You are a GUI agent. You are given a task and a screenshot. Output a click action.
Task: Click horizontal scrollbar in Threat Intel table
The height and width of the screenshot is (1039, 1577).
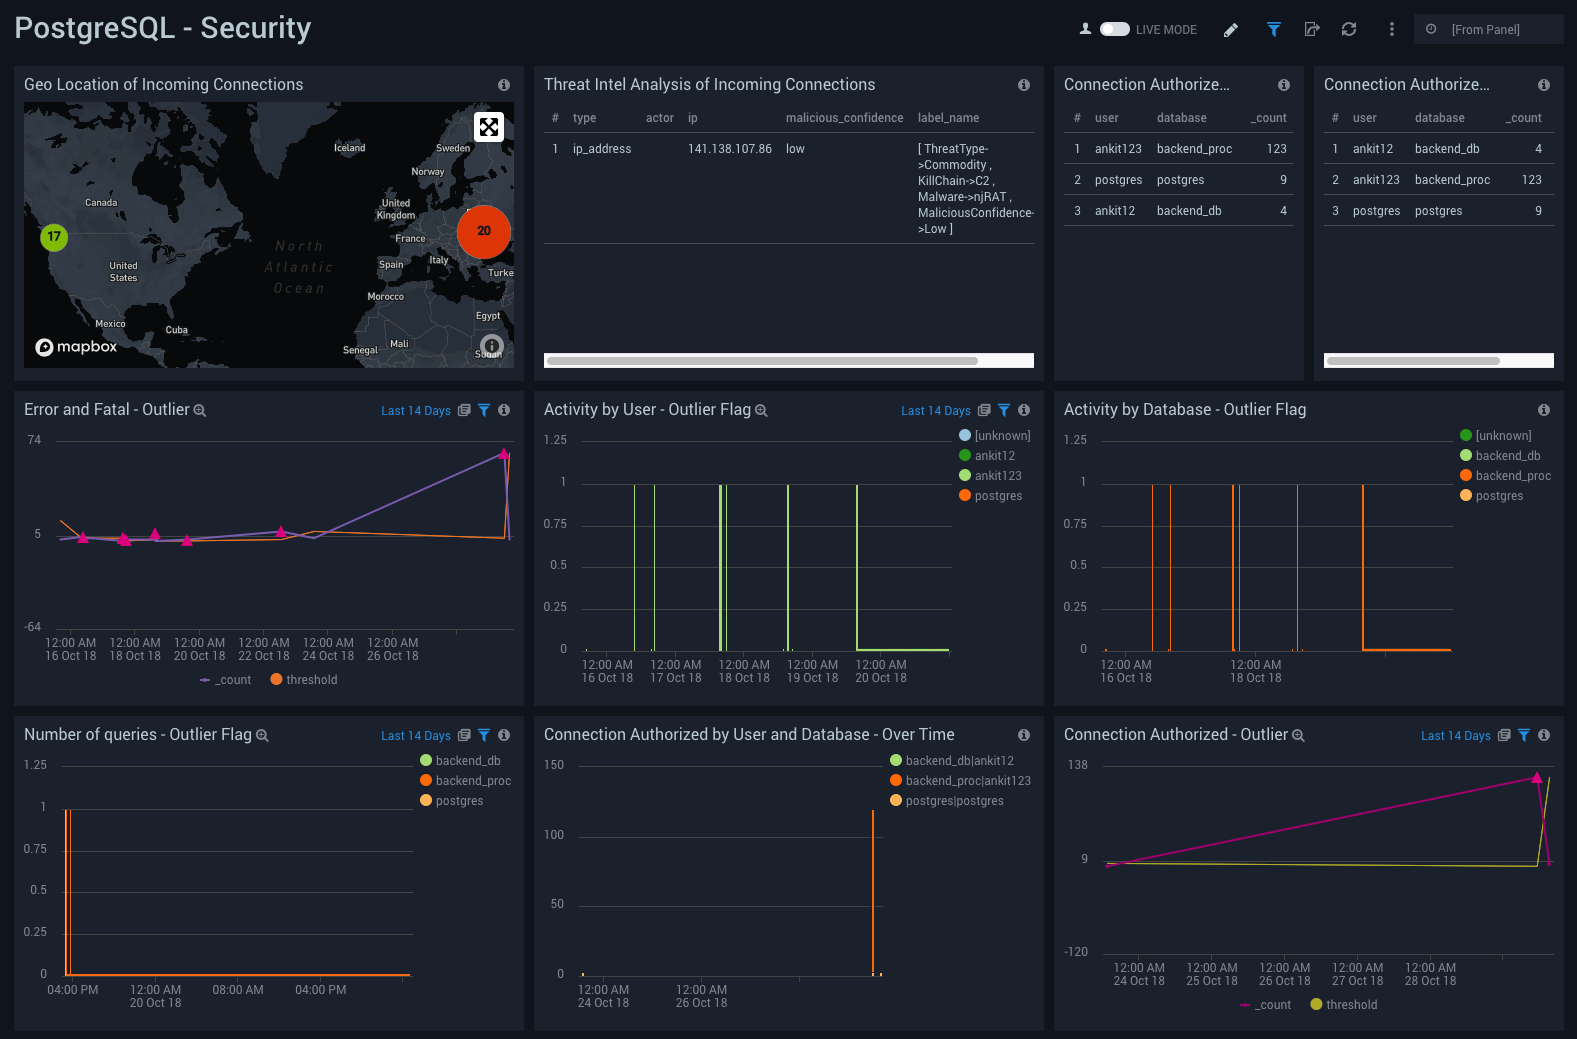point(762,361)
